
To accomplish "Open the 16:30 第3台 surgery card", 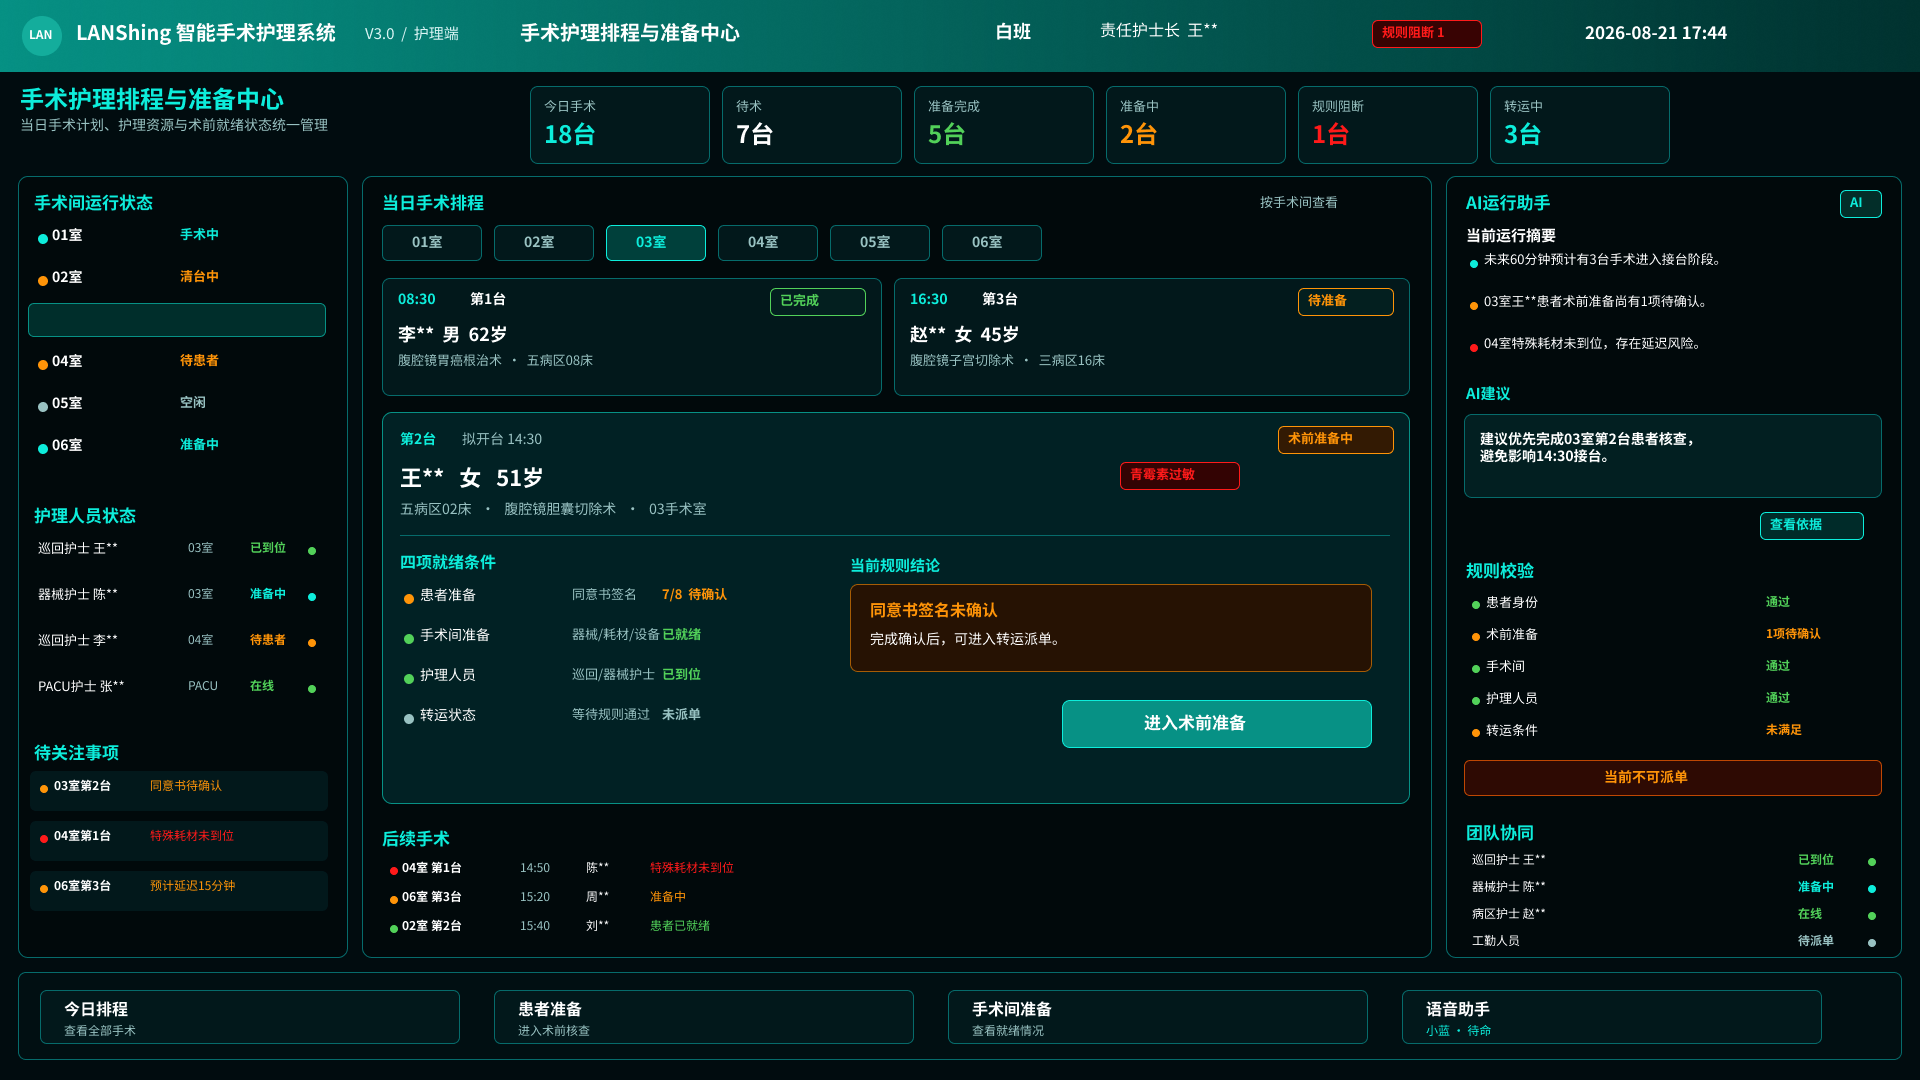I will click(1151, 337).
